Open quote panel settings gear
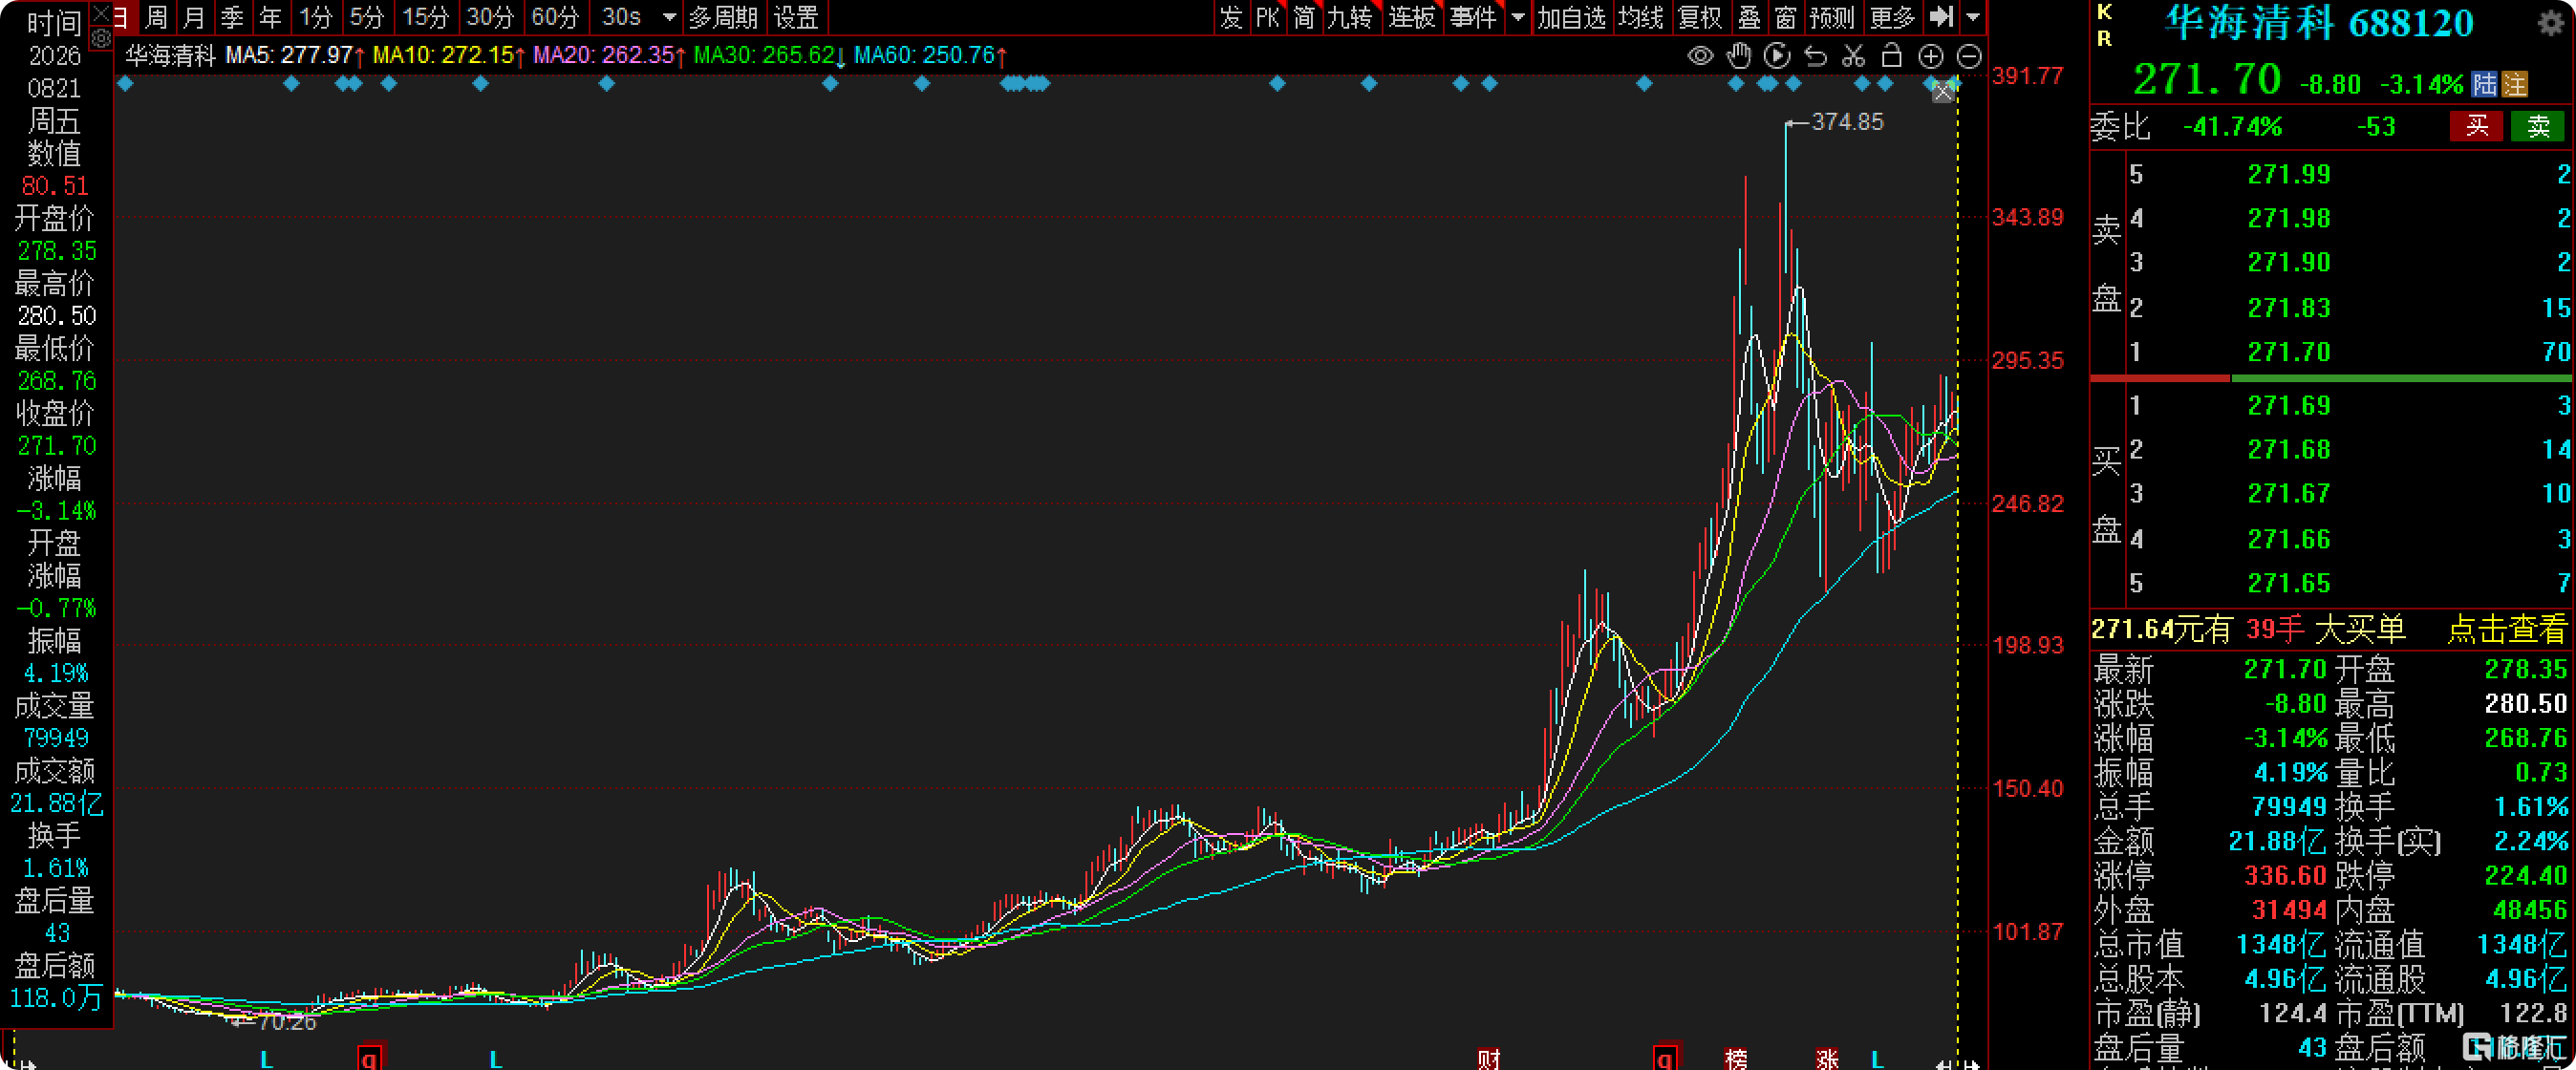The height and width of the screenshot is (1070, 2576). click(2551, 23)
